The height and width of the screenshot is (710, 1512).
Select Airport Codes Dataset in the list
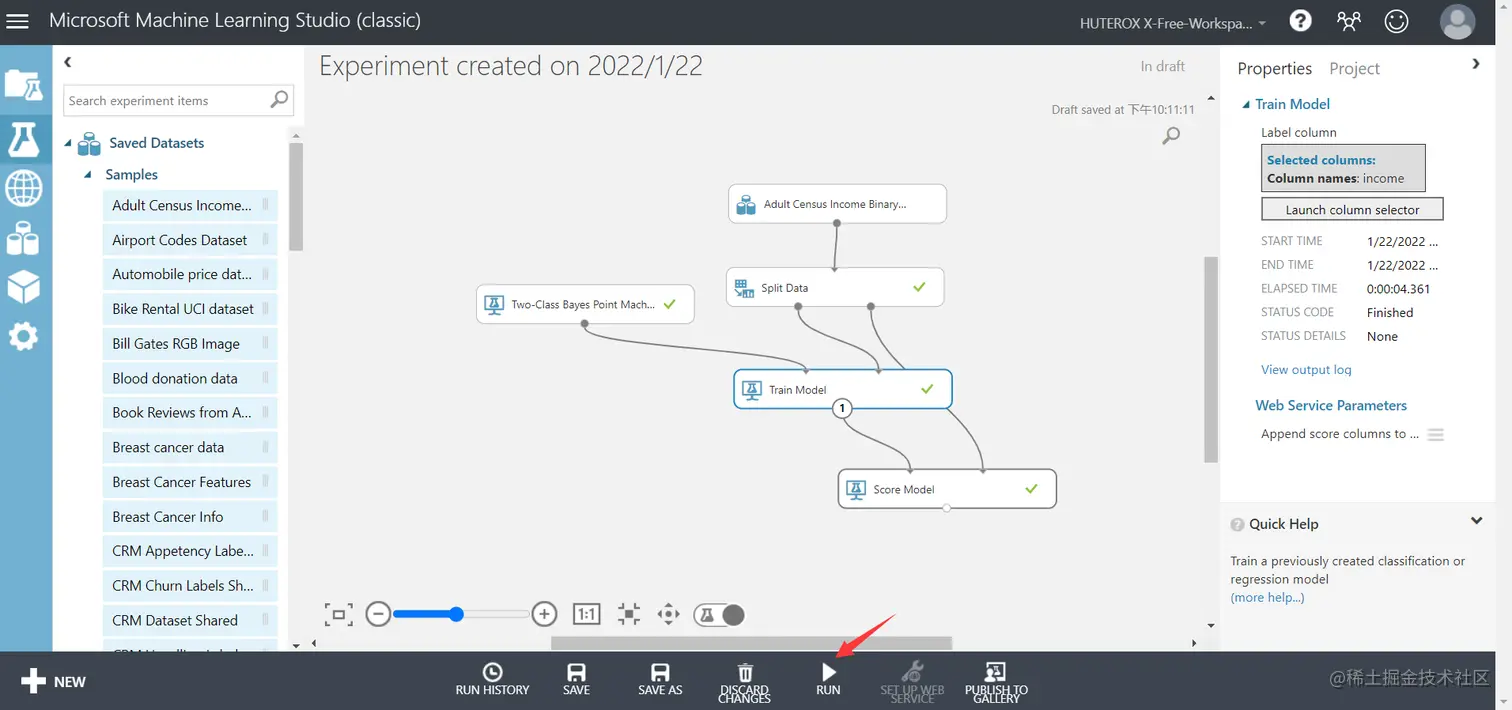point(190,240)
